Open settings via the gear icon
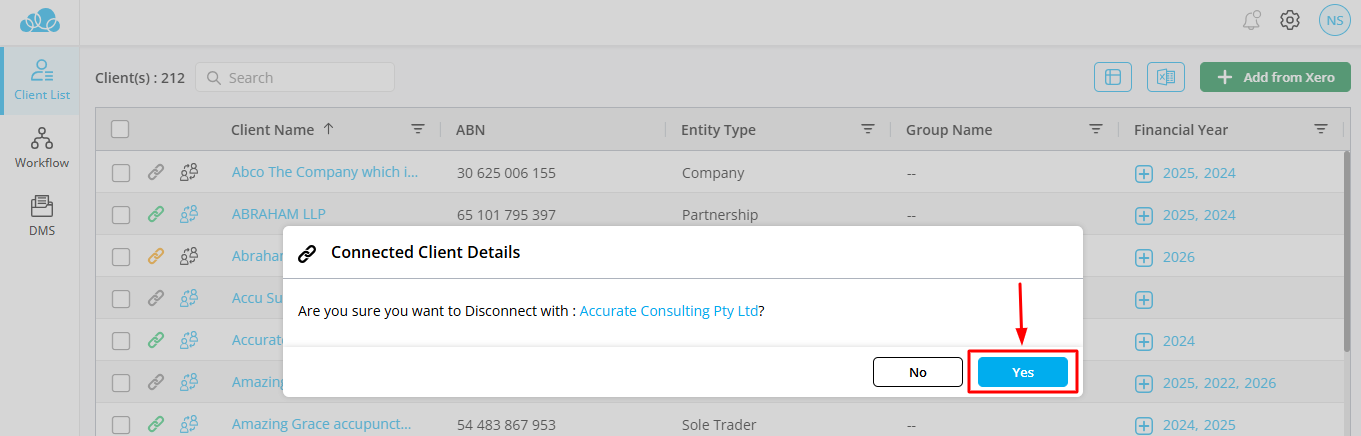 click(x=1290, y=20)
